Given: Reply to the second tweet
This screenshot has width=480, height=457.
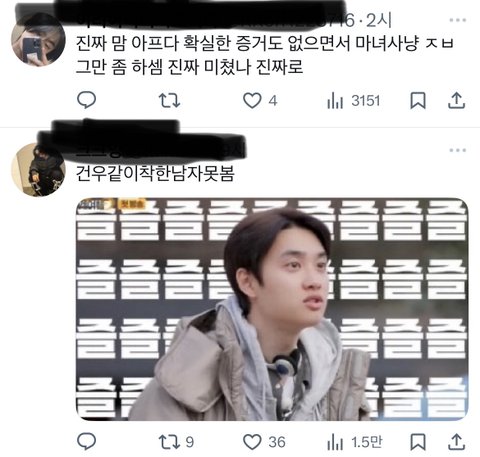Looking at the screenshot, I should pos(87,442).
